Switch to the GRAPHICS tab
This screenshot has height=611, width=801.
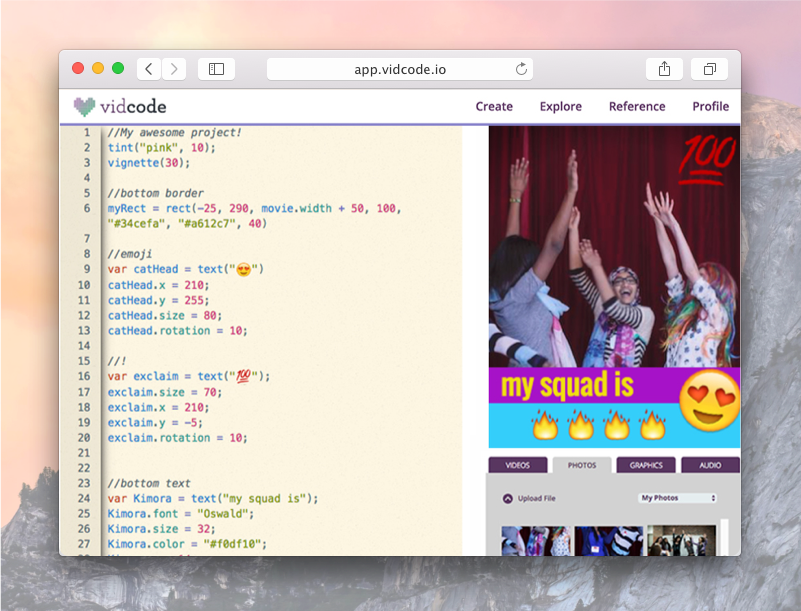645,464
